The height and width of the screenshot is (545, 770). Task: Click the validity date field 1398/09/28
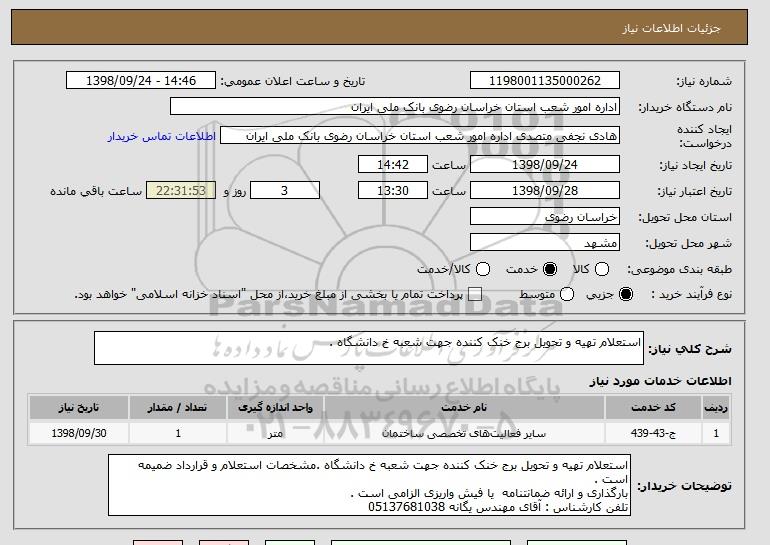[x=545, y=191]
